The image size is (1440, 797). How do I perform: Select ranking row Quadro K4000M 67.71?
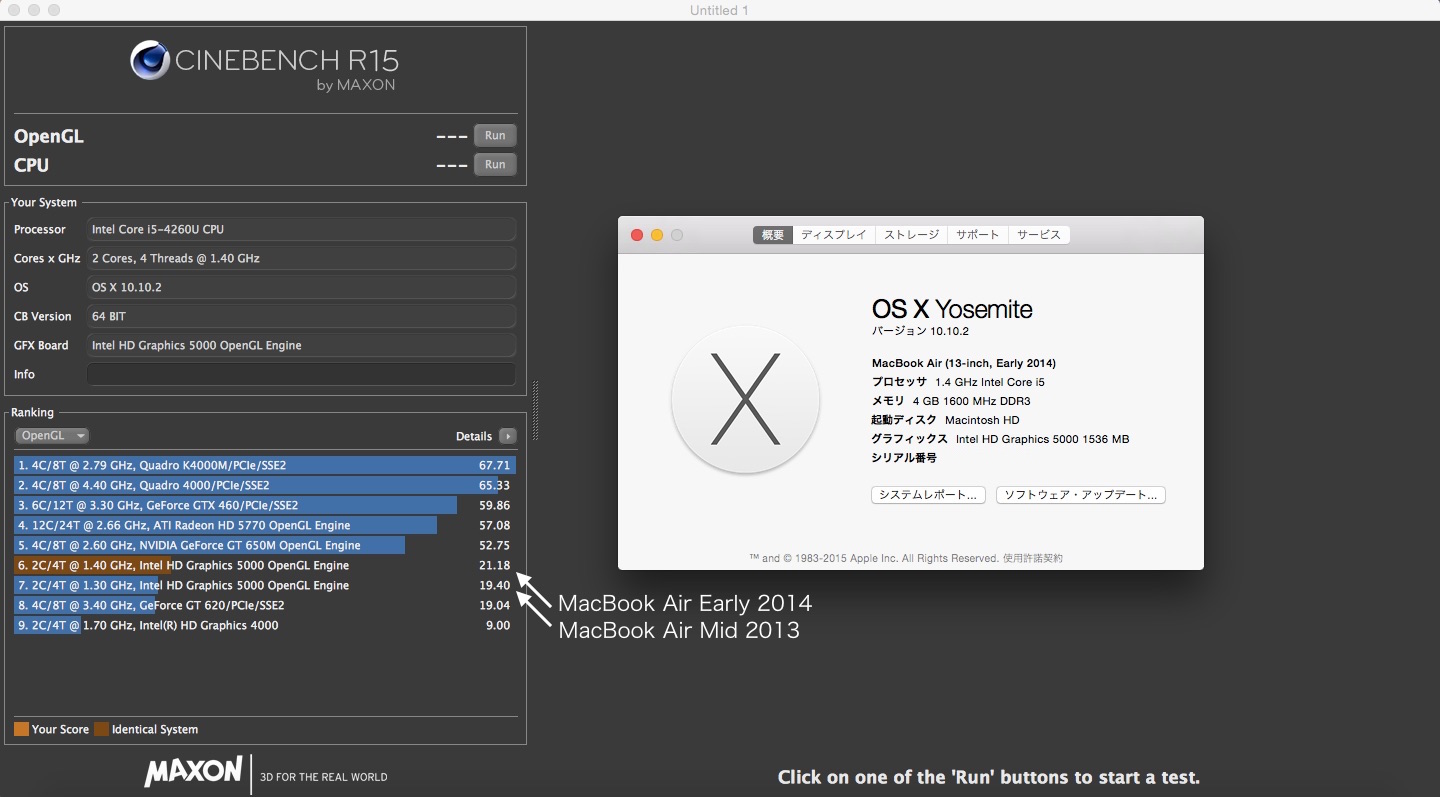(265, 465)
